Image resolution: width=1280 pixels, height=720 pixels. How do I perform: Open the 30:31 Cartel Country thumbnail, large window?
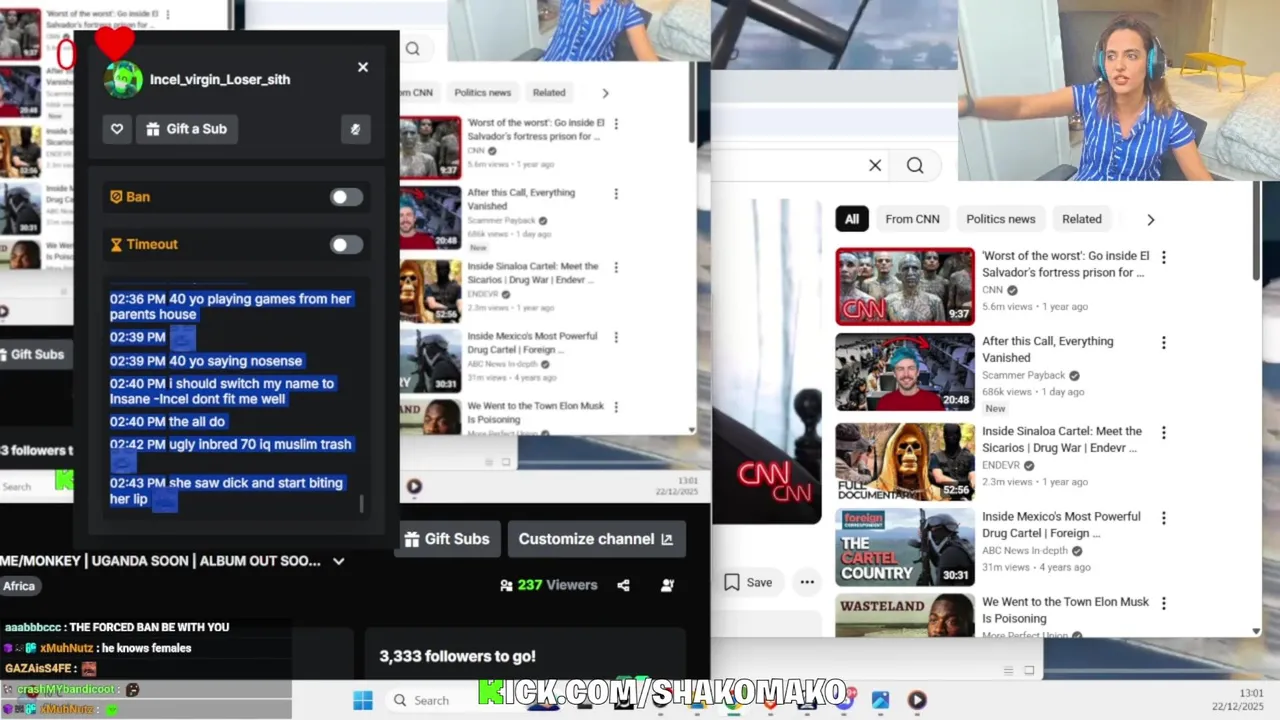[x=905, y=547]
